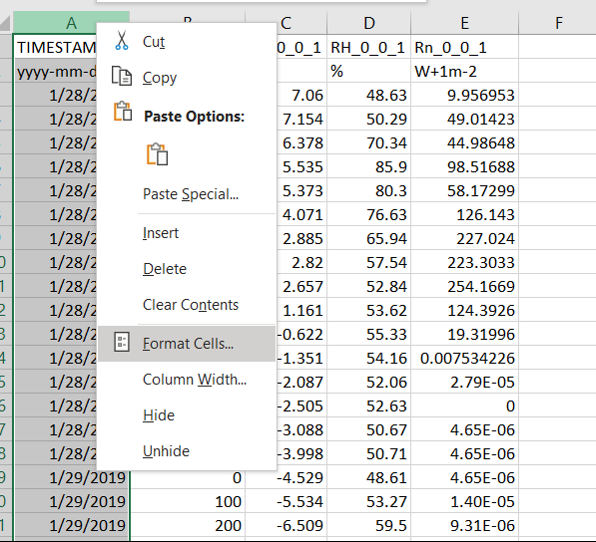Select Copy from the context menu
596x542 pixels.
(160, 78)
